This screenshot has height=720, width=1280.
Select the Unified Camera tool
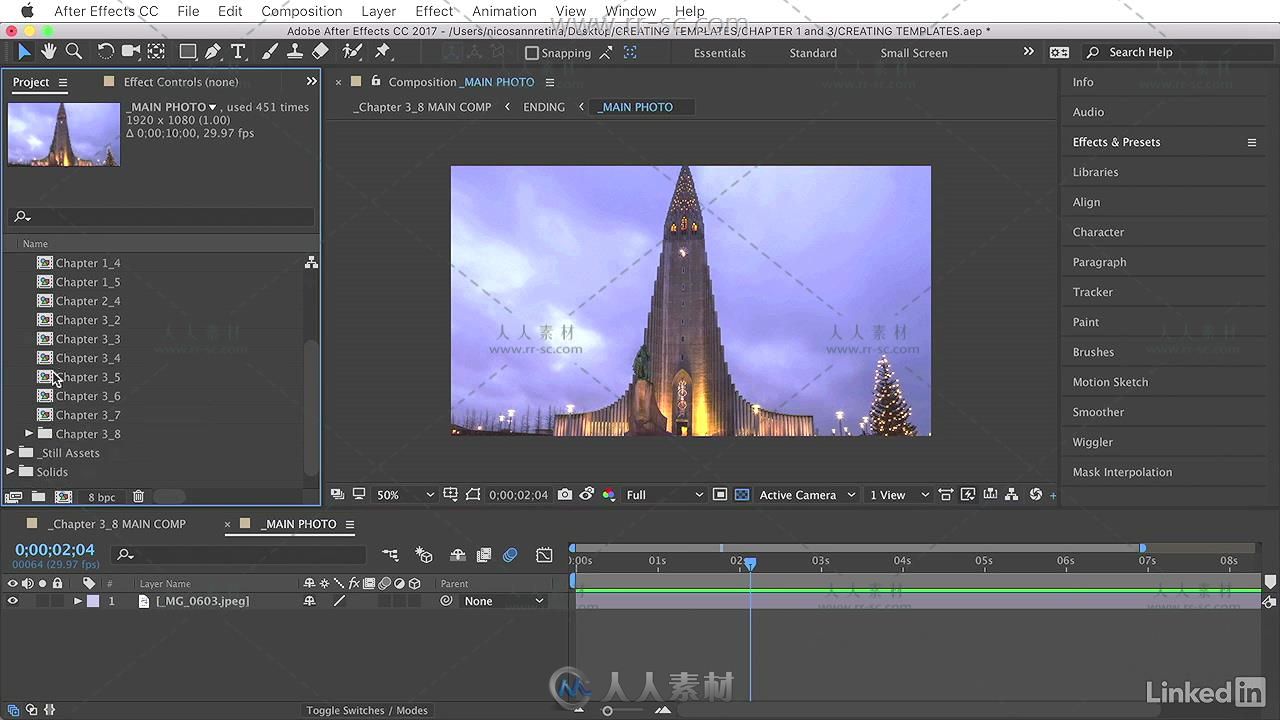[x=131, y=52]
